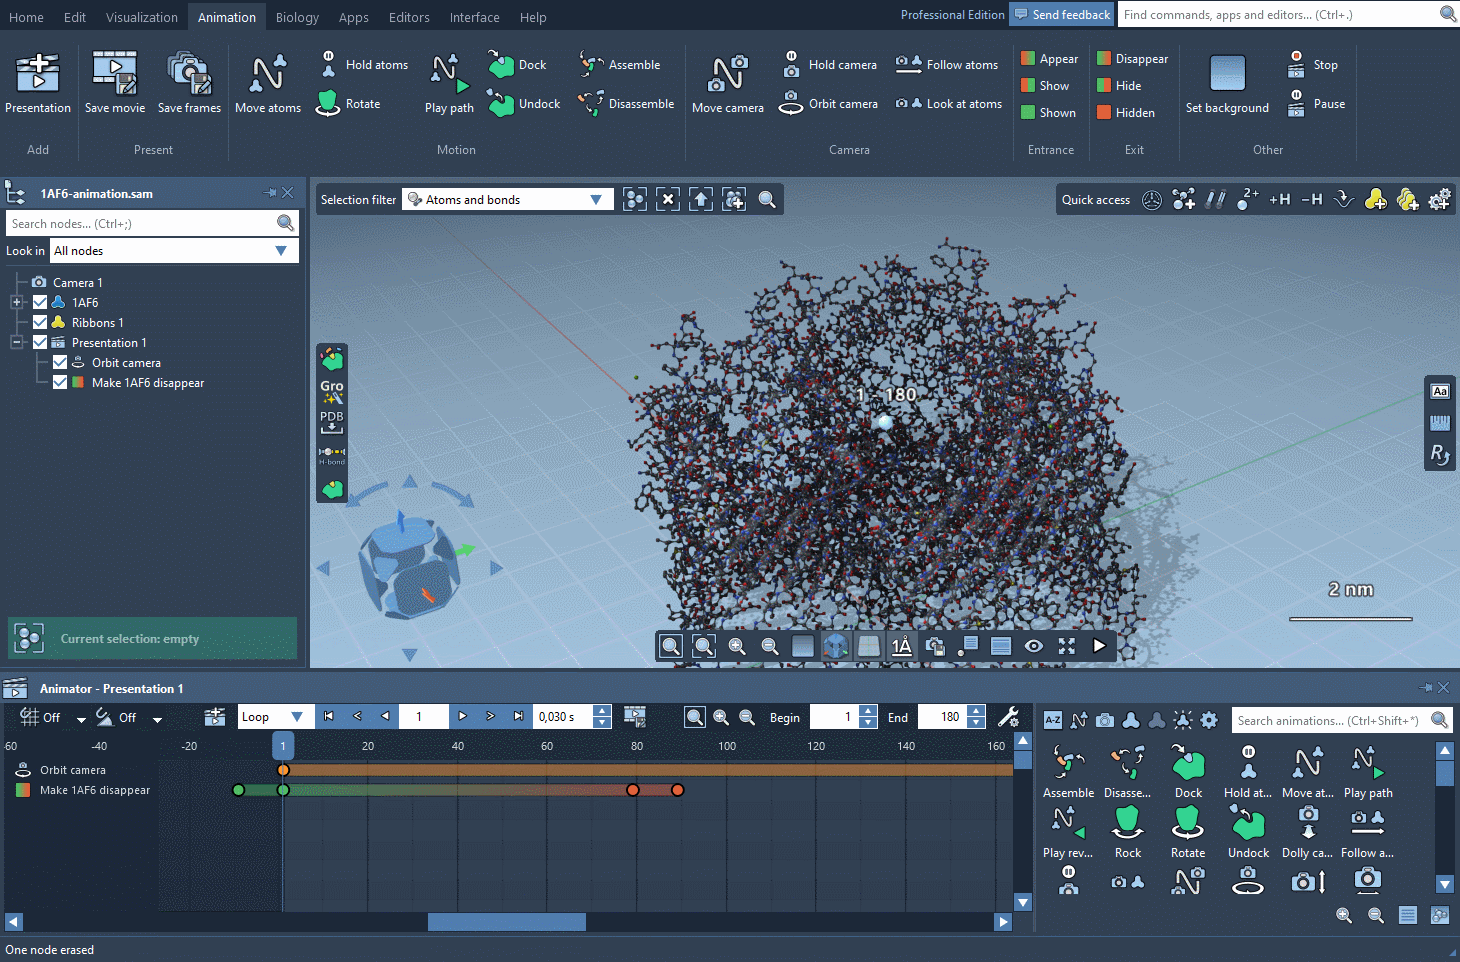The height and width of the screenshot is (962, 1460).
Task: Uncheck the Ribbons 1 node checkbox
Action: click(39, 322)
